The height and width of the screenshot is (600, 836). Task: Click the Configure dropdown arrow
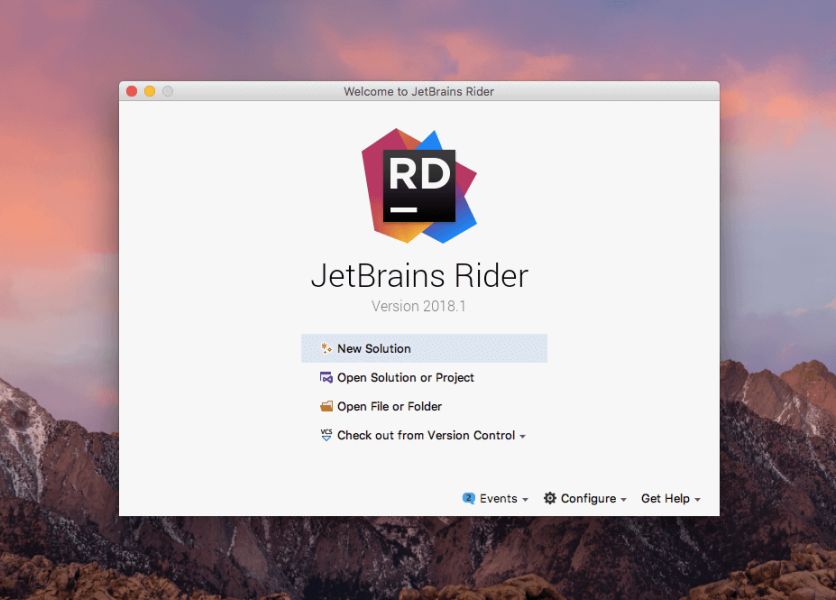pos(623,500)
